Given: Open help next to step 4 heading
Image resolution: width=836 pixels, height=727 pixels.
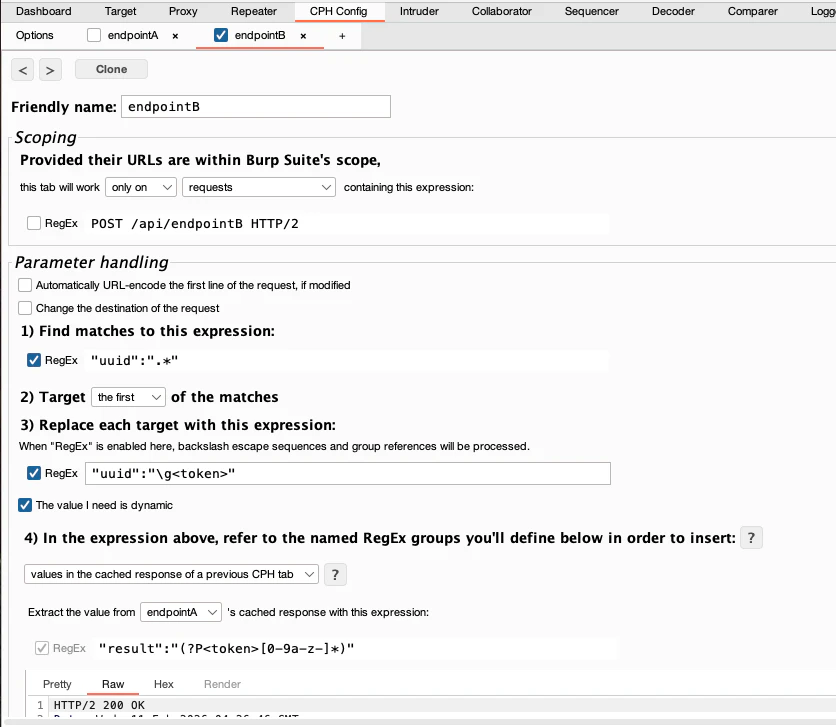Looking at the screenshot, I should (x=751, y=538).
